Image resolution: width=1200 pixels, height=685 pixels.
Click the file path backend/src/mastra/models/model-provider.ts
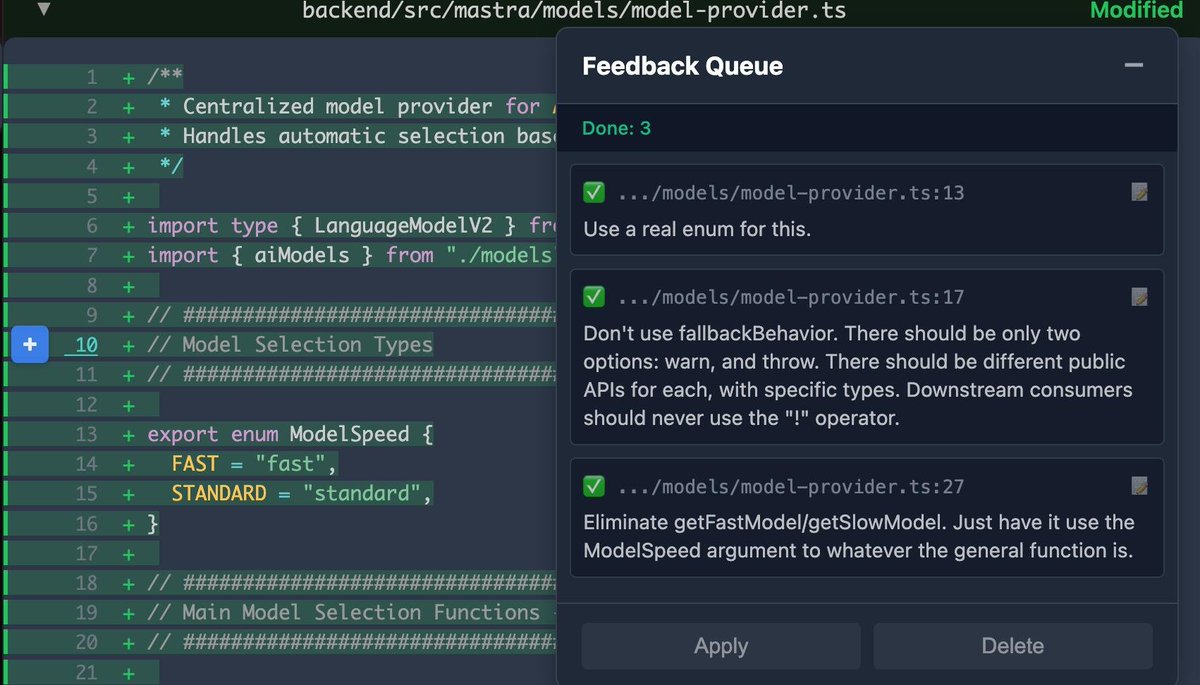574,11
